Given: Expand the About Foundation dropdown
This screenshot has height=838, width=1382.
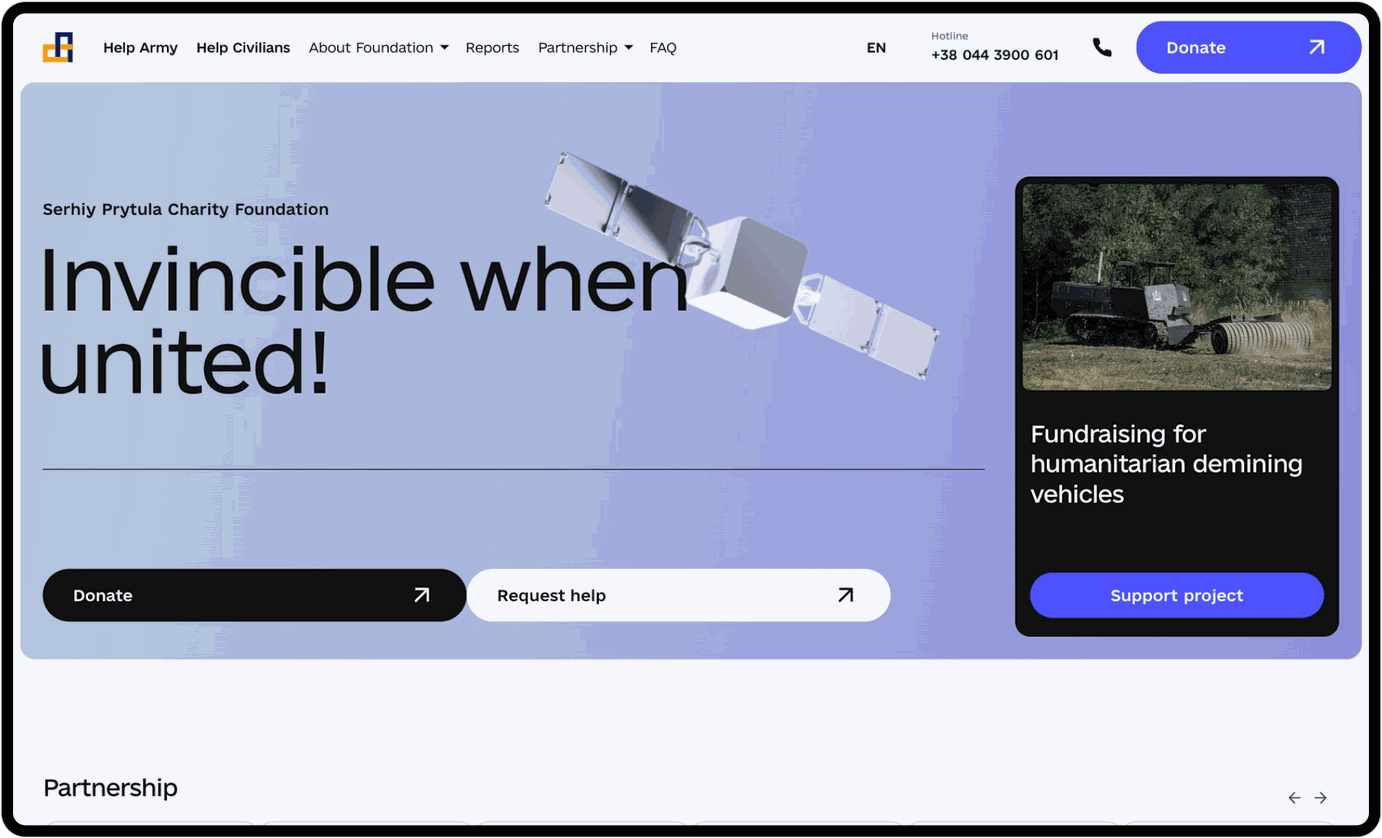Looking at the screenshot, I should coord(378,47).
